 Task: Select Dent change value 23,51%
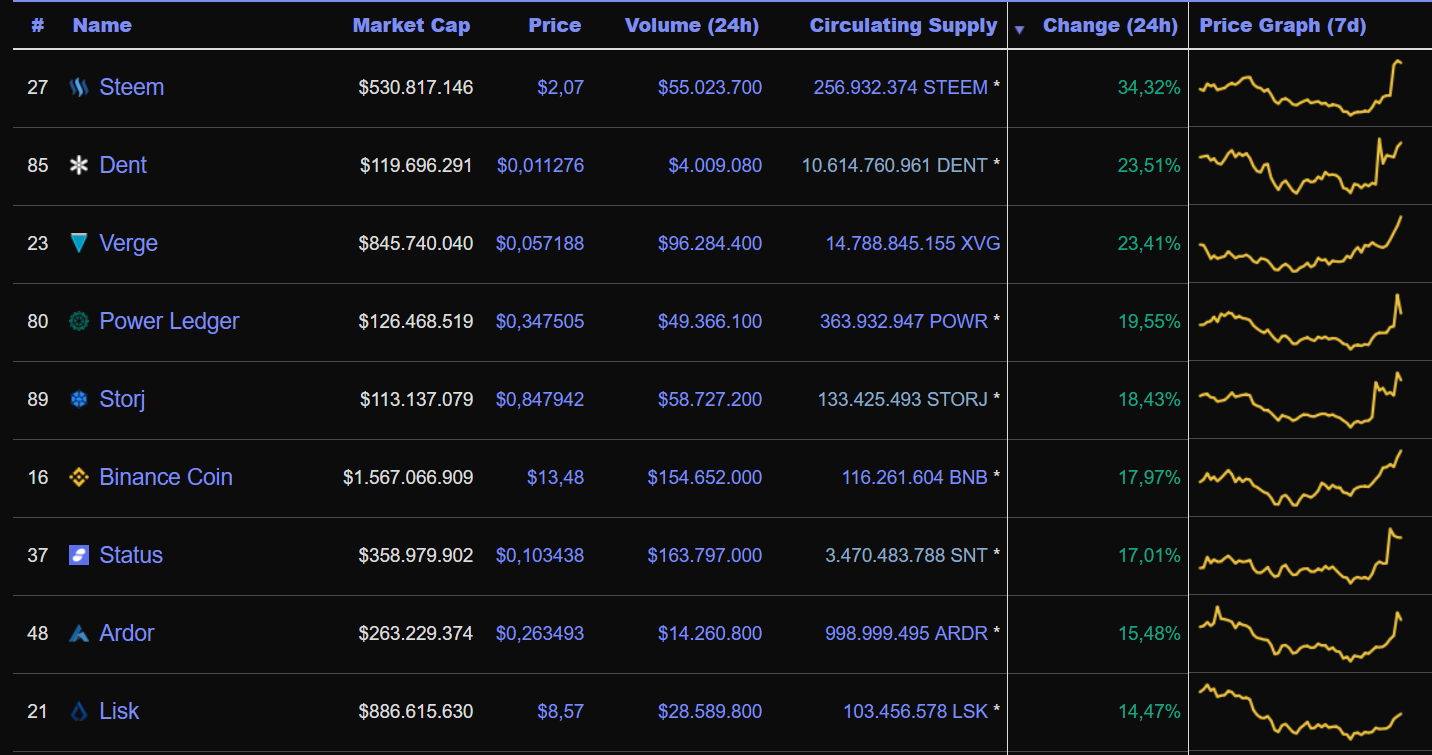[x=1149, y=166]
